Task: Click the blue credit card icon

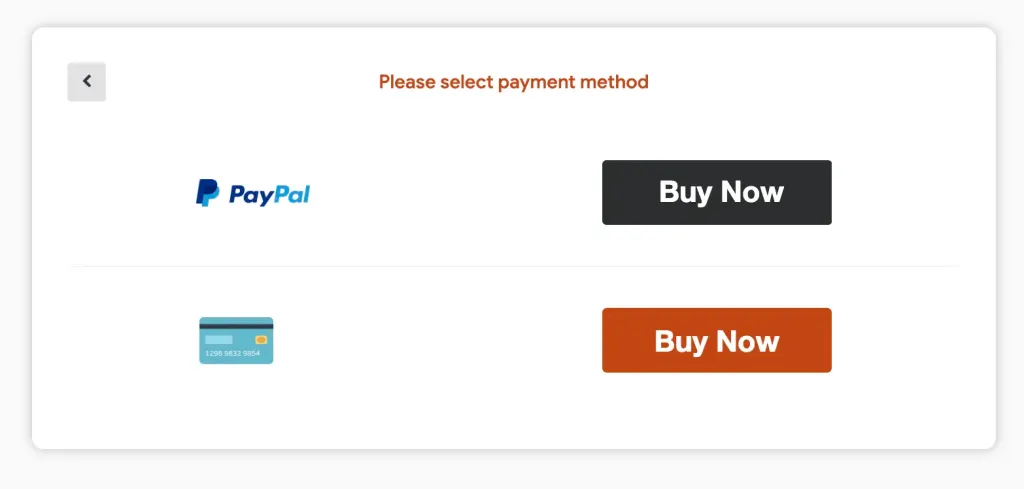Action: pos(236,340)
